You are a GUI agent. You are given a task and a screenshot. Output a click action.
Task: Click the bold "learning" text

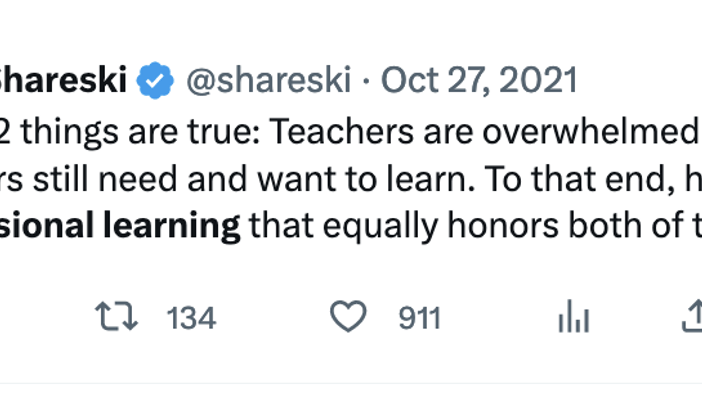tap(172, 226)
